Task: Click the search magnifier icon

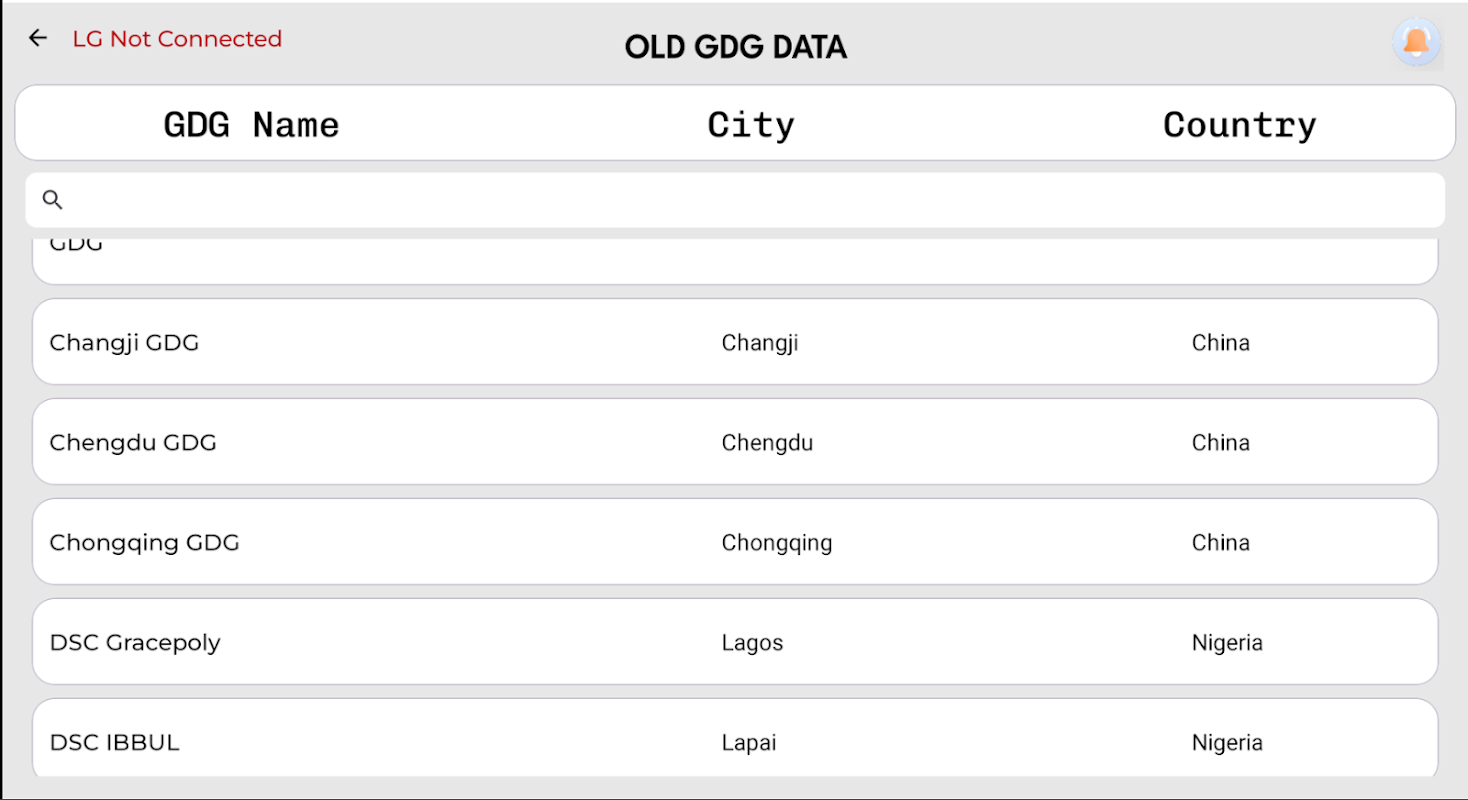Action: click(53, 200)
